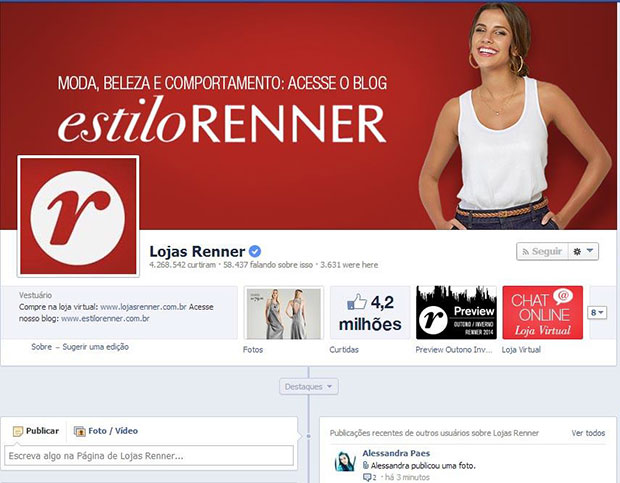Open the Fotos album thumbnail
The width and height of the screenshot is (620, 483).
284,313
